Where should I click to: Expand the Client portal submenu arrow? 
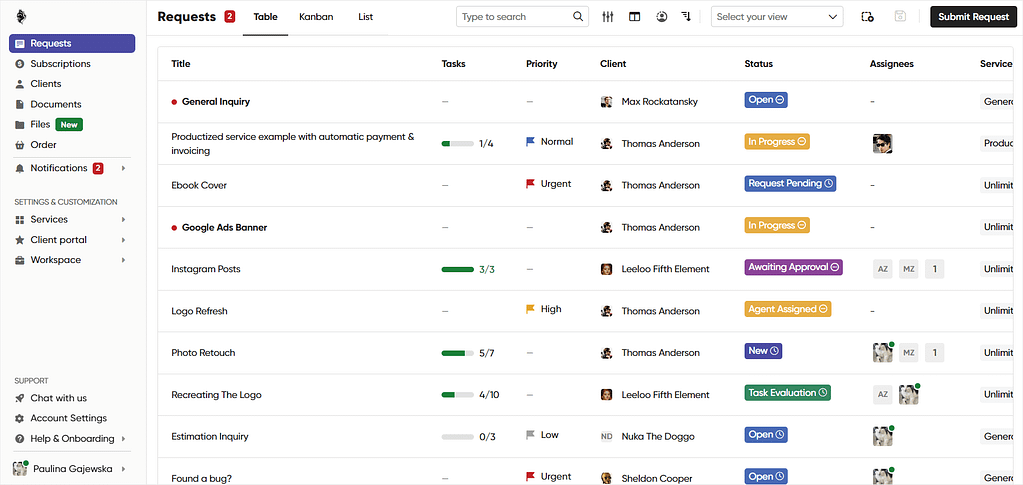click(x=123, y=240)
